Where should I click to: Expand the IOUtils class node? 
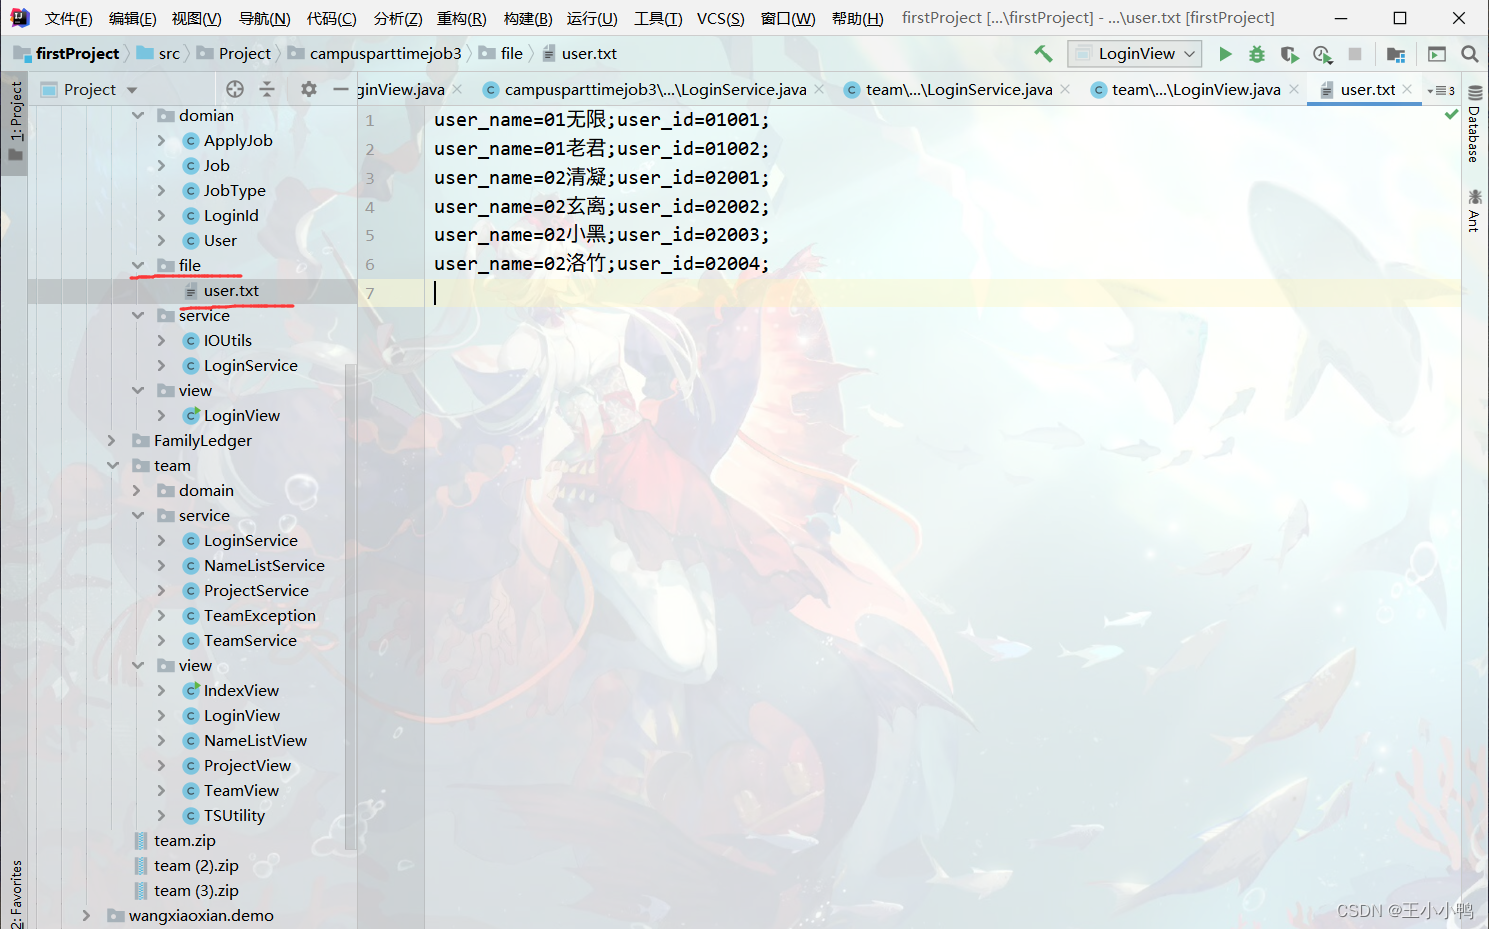coord(161,341)
